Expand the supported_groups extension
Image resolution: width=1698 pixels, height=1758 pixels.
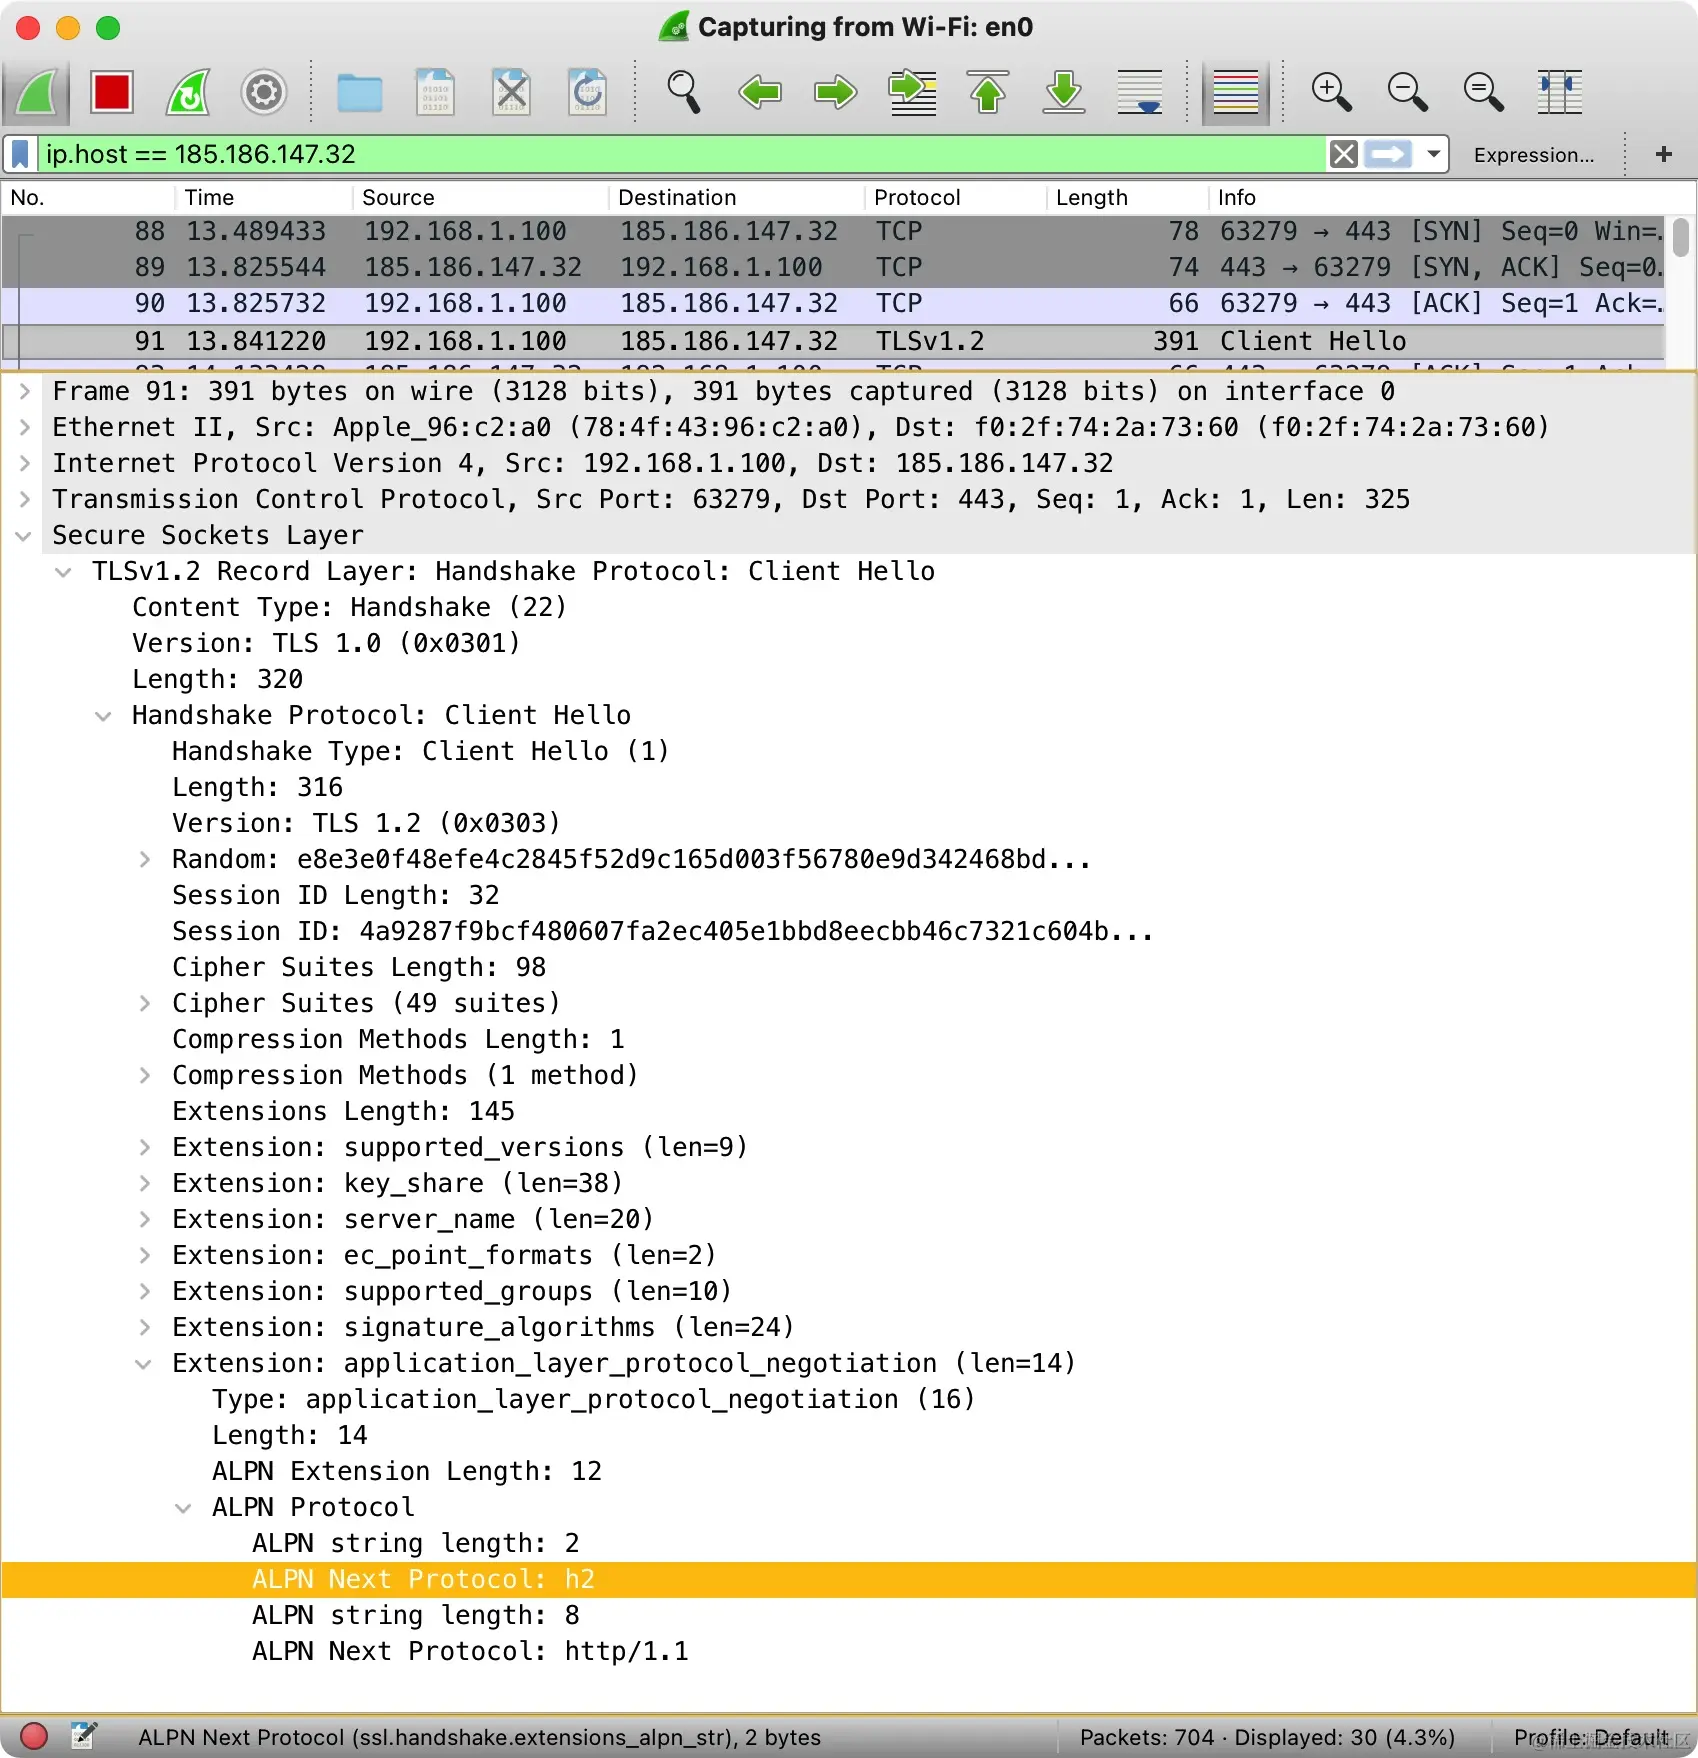click(145, 1291)
